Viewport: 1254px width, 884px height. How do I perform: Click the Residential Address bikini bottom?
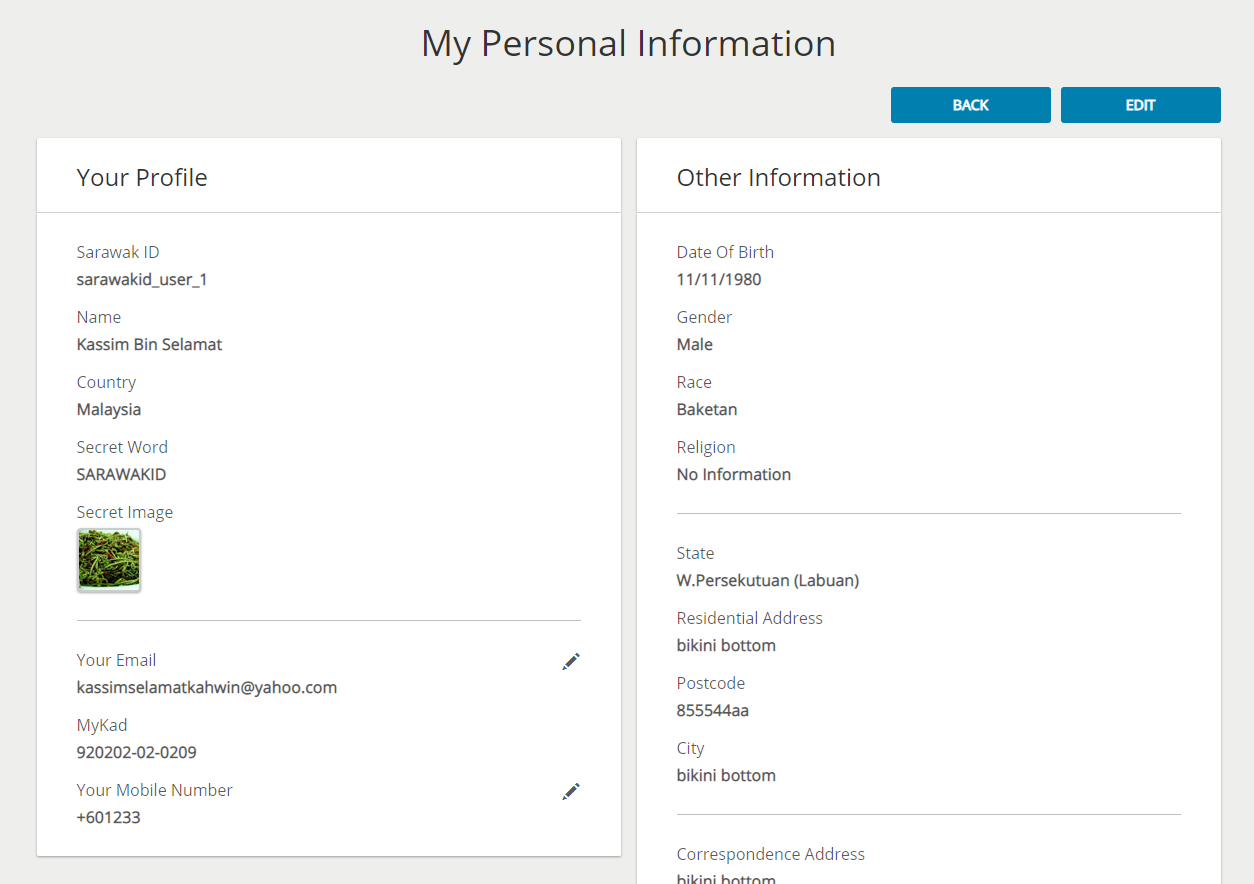coord(725,645)
